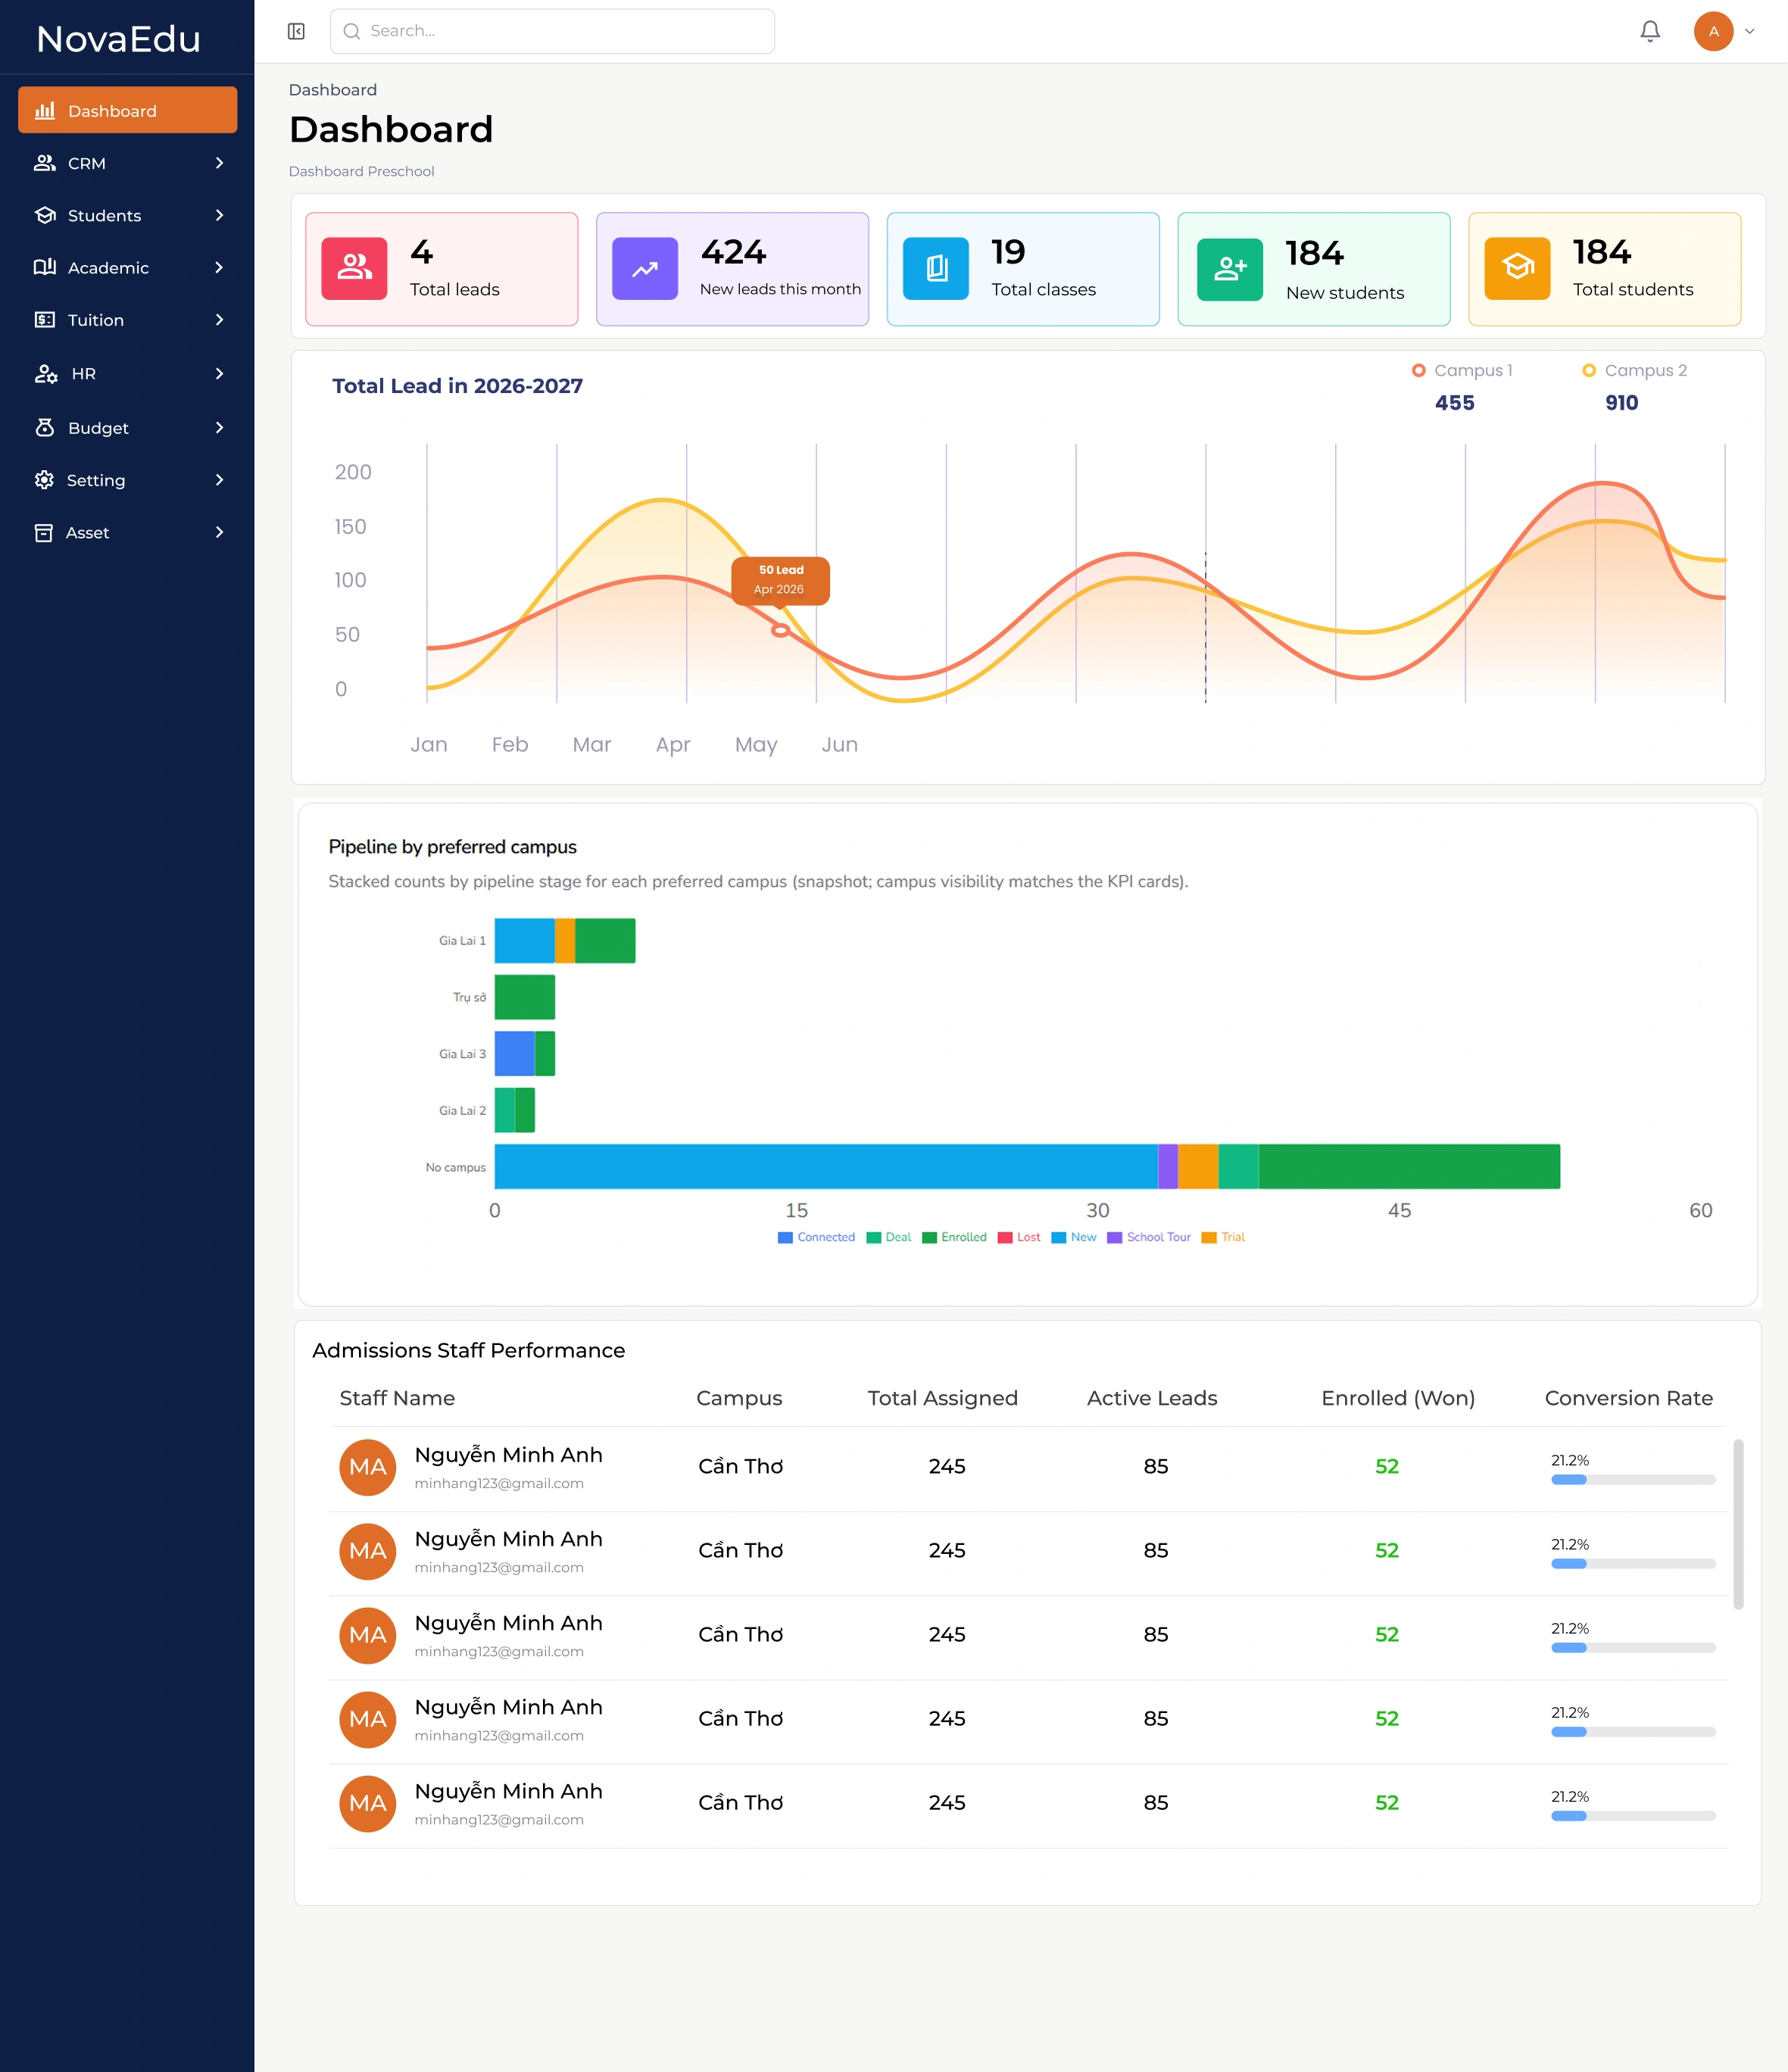This screenshot has height=2072, width=1788.
Task: Open the Academic menu item
Action: pyautogui.click(x=127, y=267)
